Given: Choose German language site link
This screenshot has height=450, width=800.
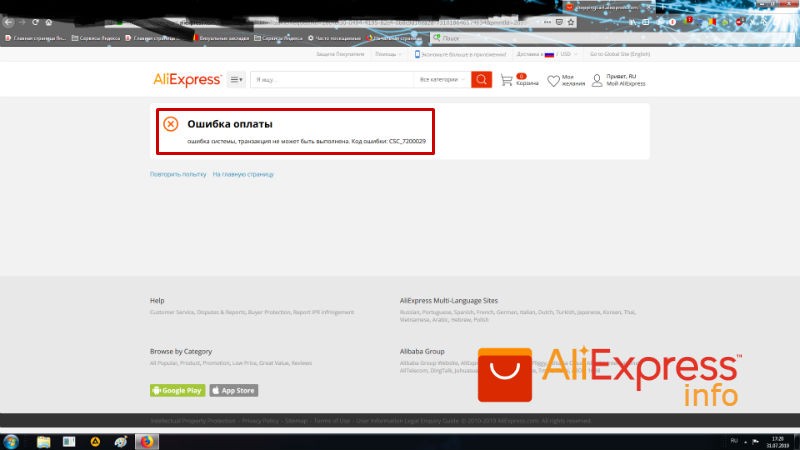Looking at the screenshot, I should (x=506, y=312).
